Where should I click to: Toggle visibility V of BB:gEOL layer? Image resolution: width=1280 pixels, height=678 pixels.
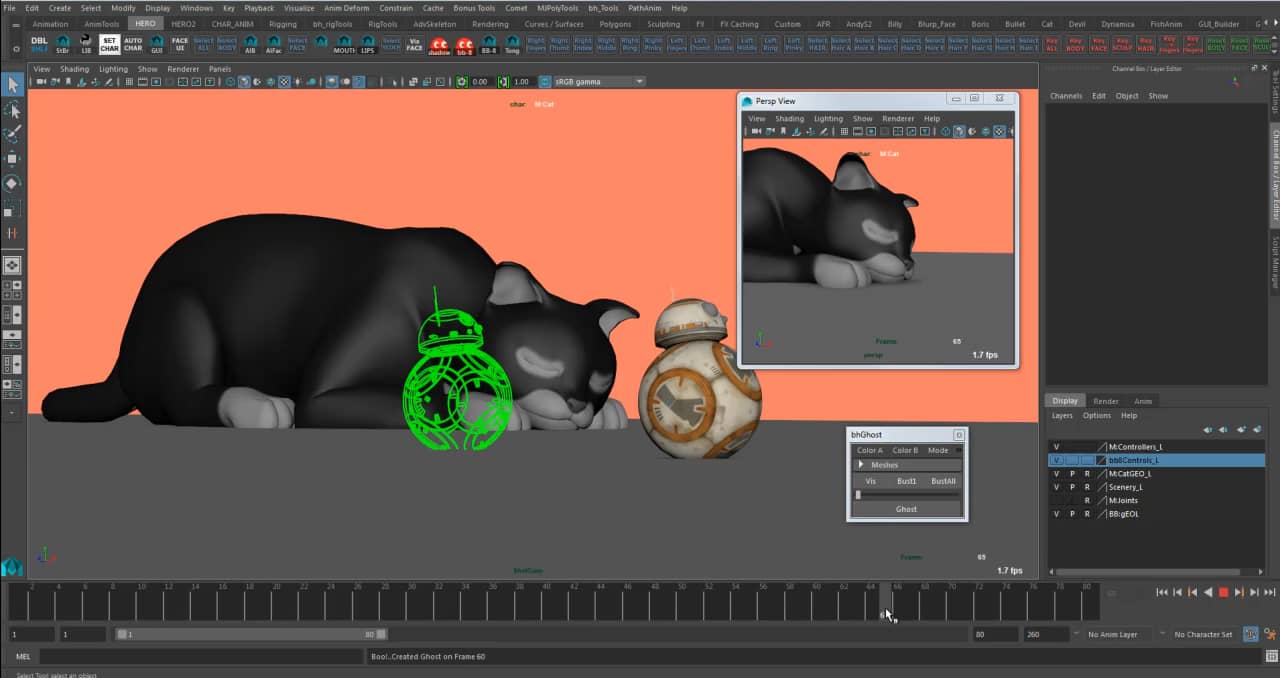click(x=1056, y=514)
